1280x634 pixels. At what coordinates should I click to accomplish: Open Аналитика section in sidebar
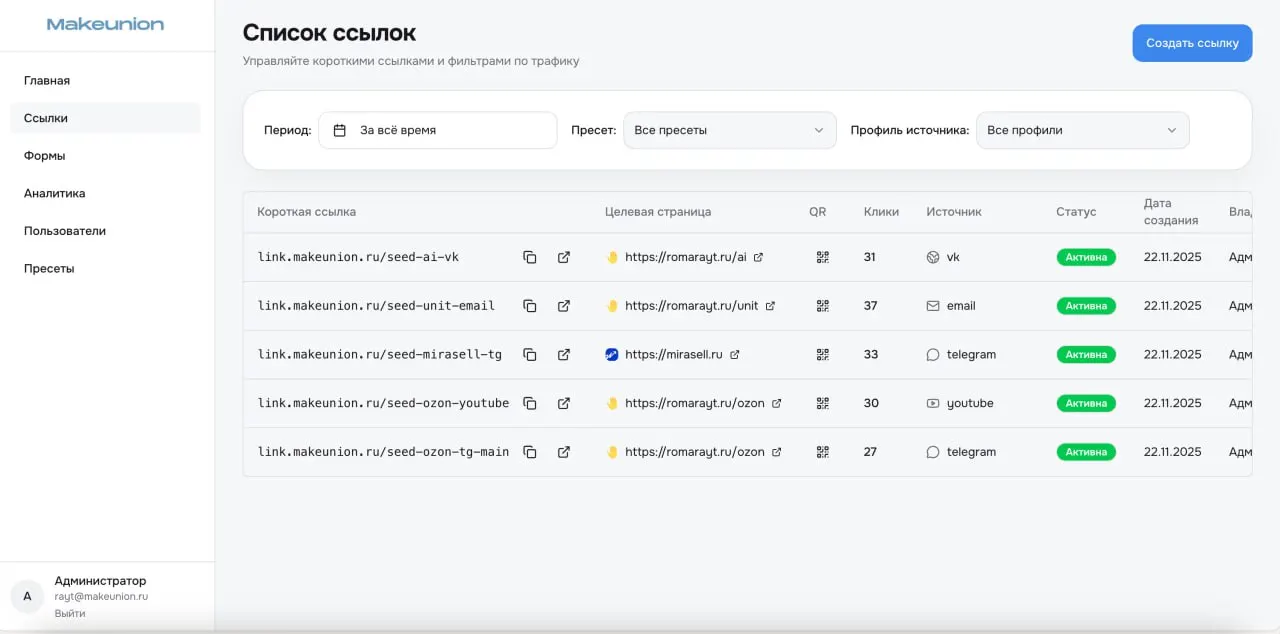click(x=105, y=193)
